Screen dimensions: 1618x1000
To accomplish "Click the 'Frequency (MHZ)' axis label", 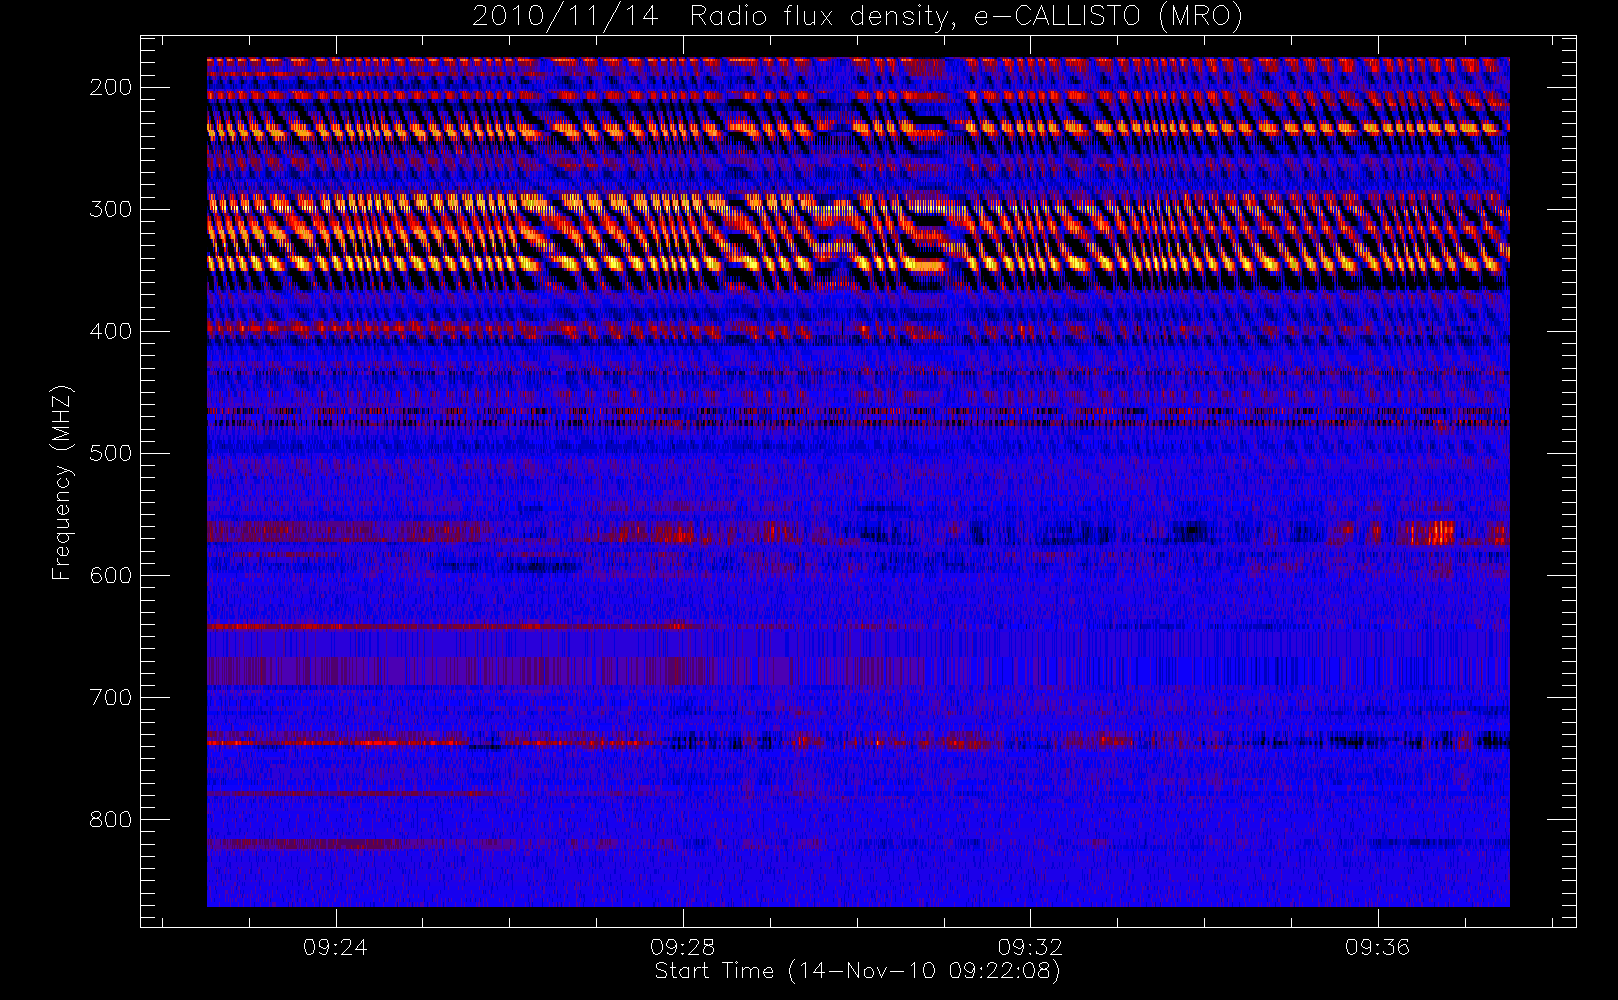I will (x=62, y=482).
